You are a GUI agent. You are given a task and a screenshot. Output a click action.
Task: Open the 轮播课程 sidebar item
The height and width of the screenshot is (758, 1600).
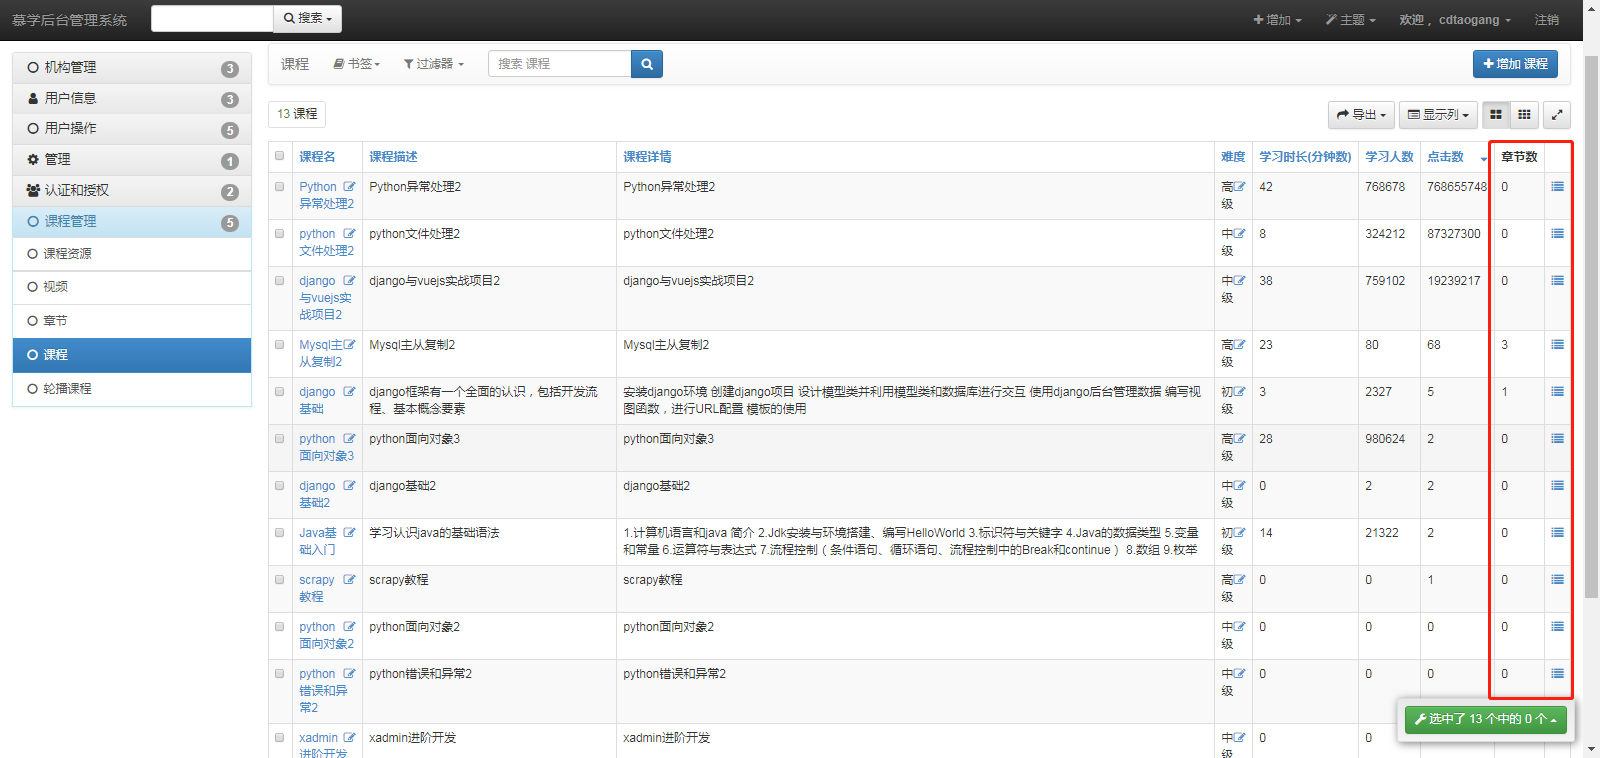pos(132,389)
